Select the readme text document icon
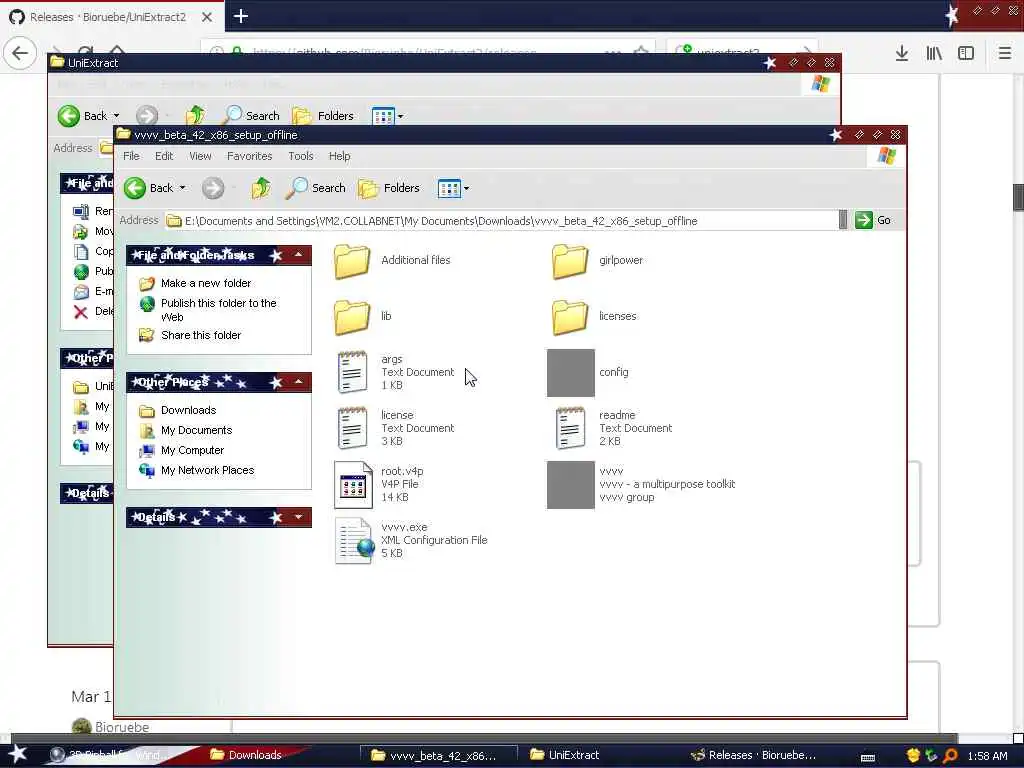Viewport: 1024px width, 768px height. tap(570, 428)
